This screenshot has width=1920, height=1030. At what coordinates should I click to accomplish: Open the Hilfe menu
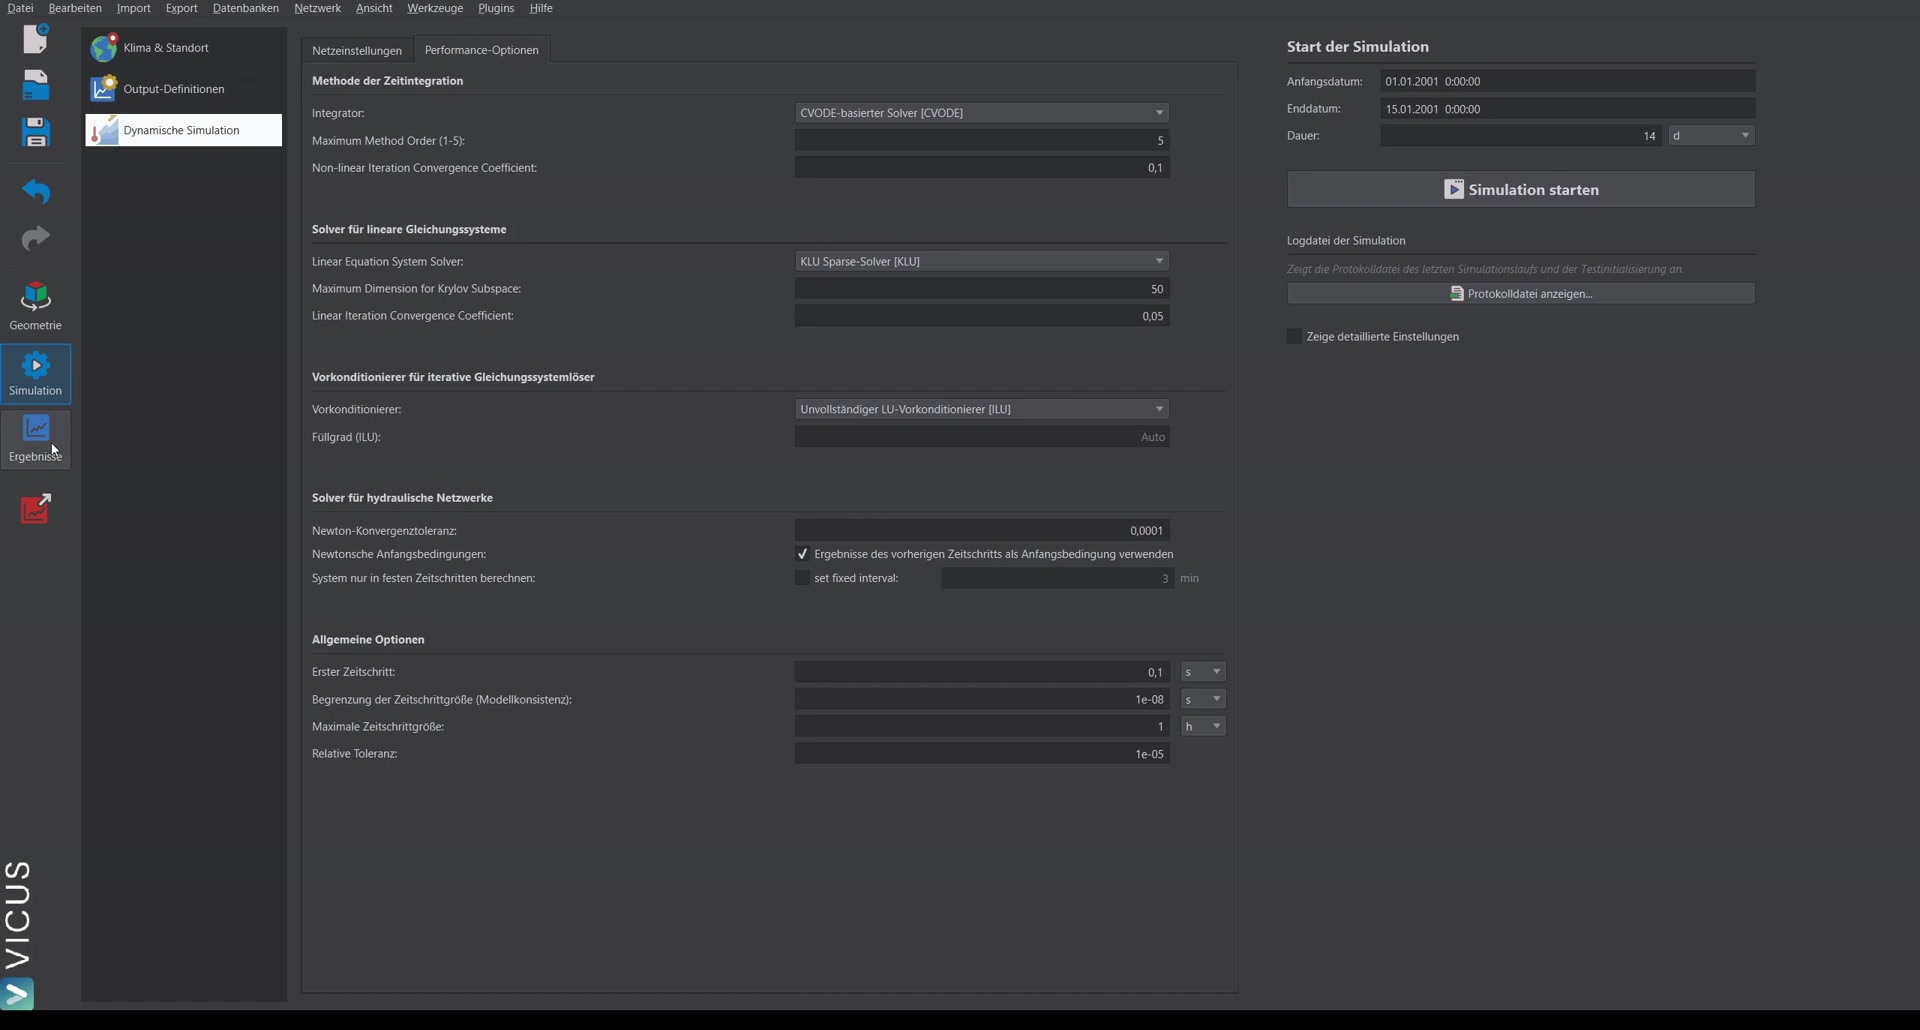[x=541, y=8]
